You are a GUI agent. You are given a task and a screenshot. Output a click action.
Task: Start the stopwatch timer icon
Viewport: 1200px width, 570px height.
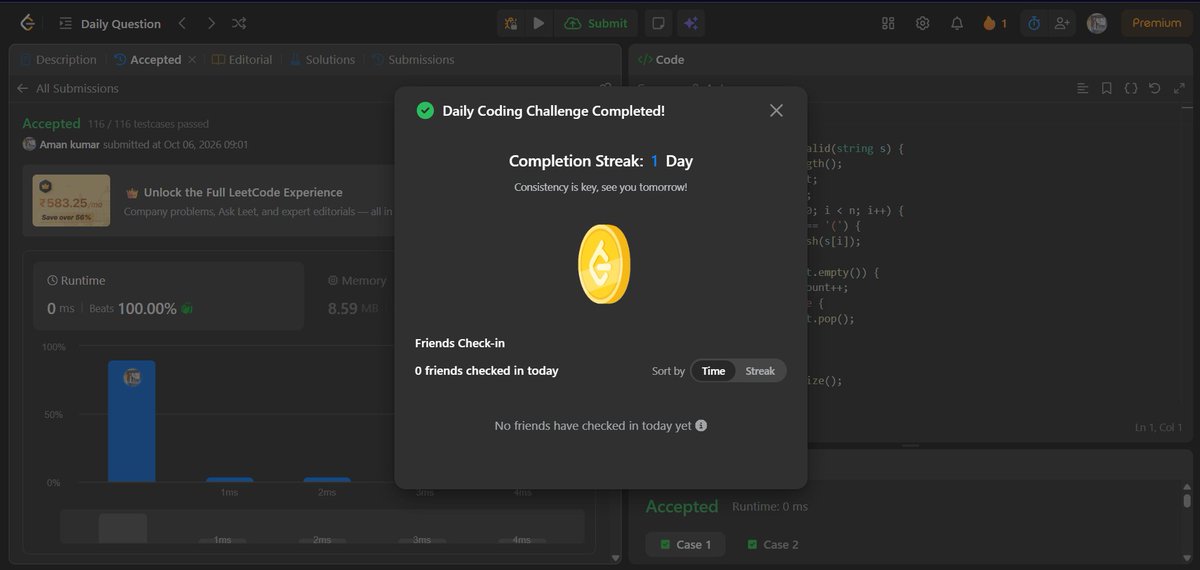tap(1033, 23)
